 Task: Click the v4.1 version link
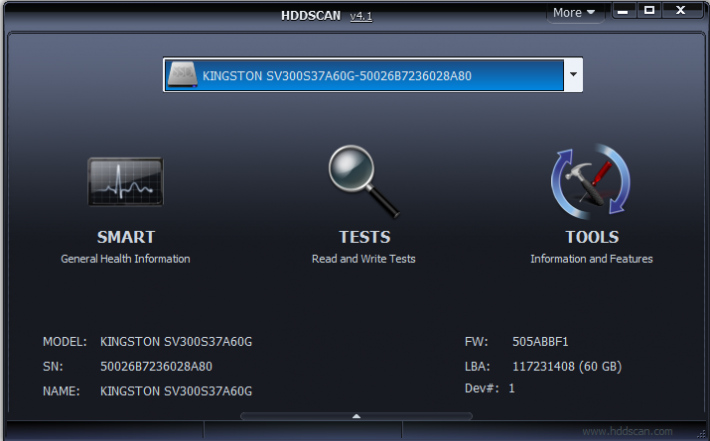coord(361,16)
